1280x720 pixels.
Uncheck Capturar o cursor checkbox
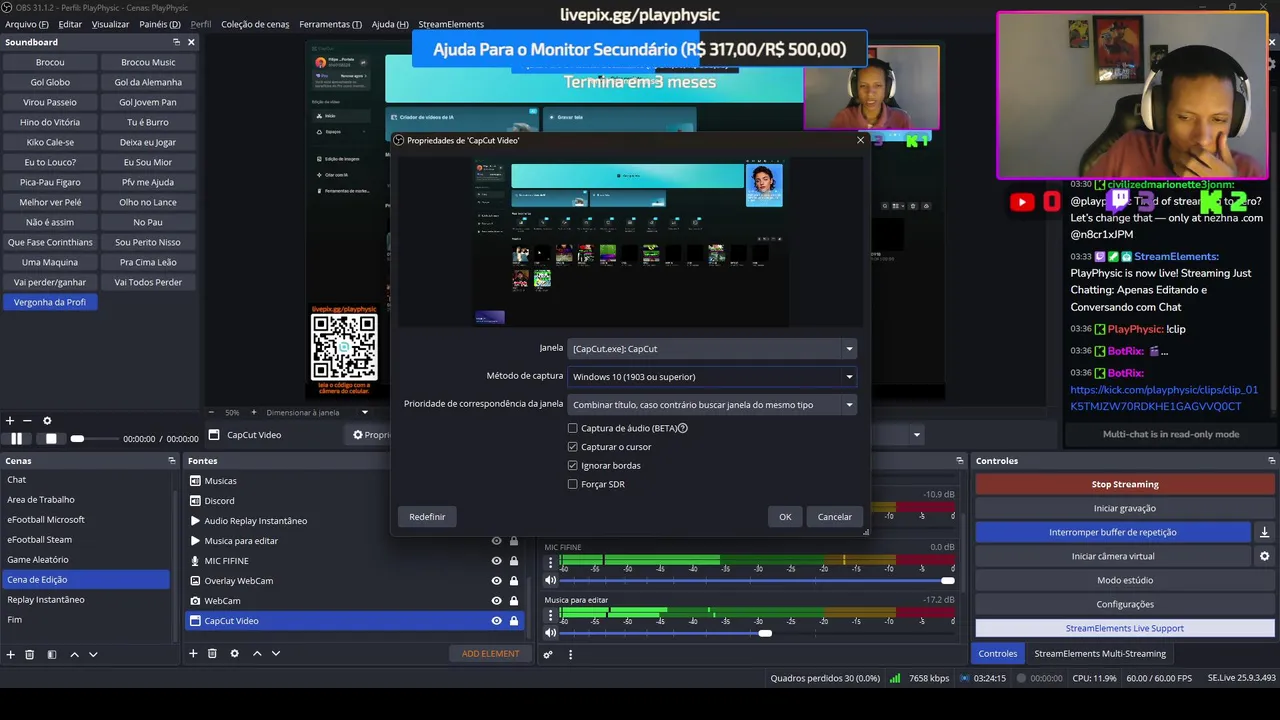coord(573,447)
